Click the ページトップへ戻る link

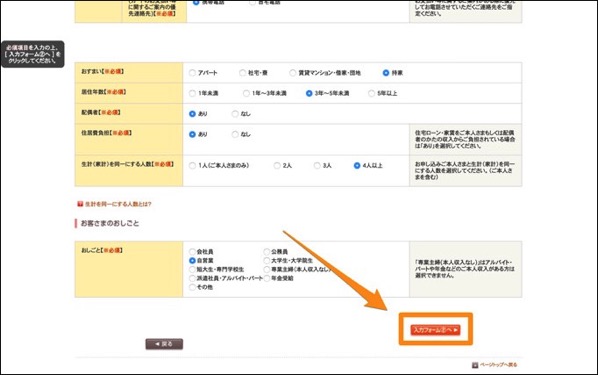pos(498,365)
